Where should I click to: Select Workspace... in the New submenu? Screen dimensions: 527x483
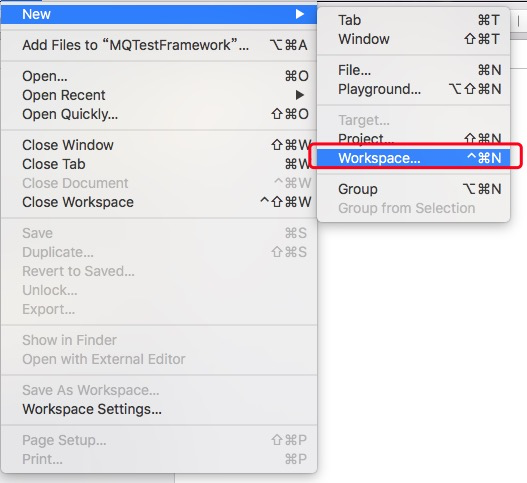[413, 158]
